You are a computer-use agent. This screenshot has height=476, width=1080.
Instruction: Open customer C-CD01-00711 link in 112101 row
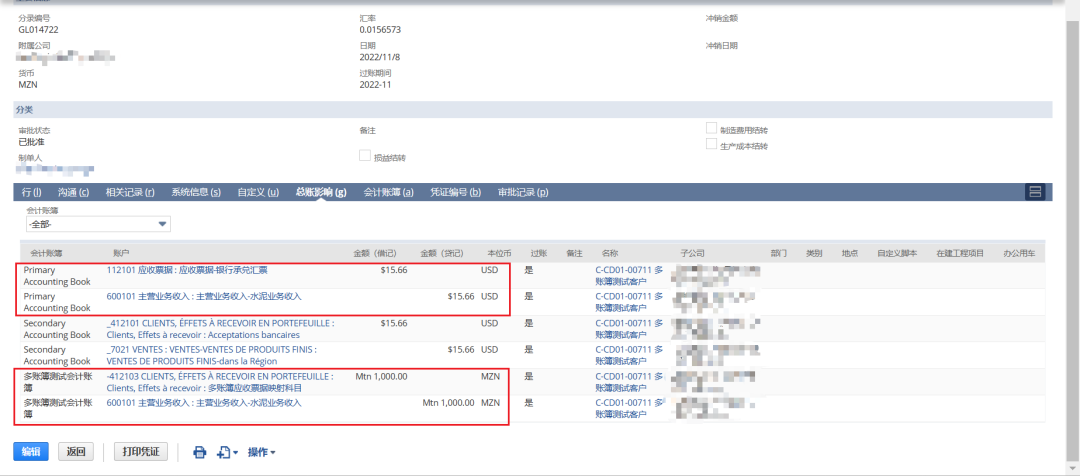(x=629, y=276)
